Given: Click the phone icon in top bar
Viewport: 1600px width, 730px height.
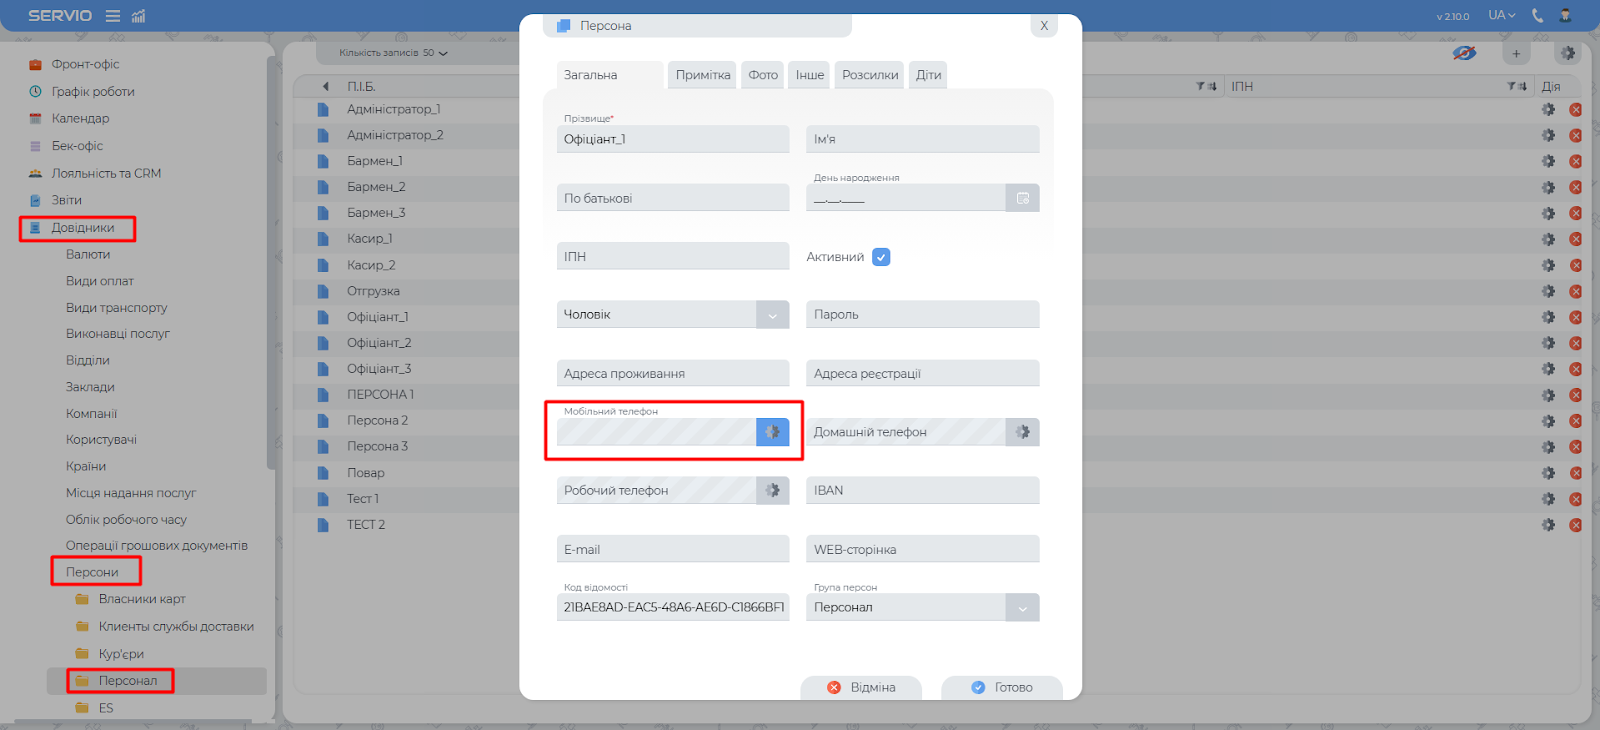Looking at the screenshot, I should point(1537,15).
